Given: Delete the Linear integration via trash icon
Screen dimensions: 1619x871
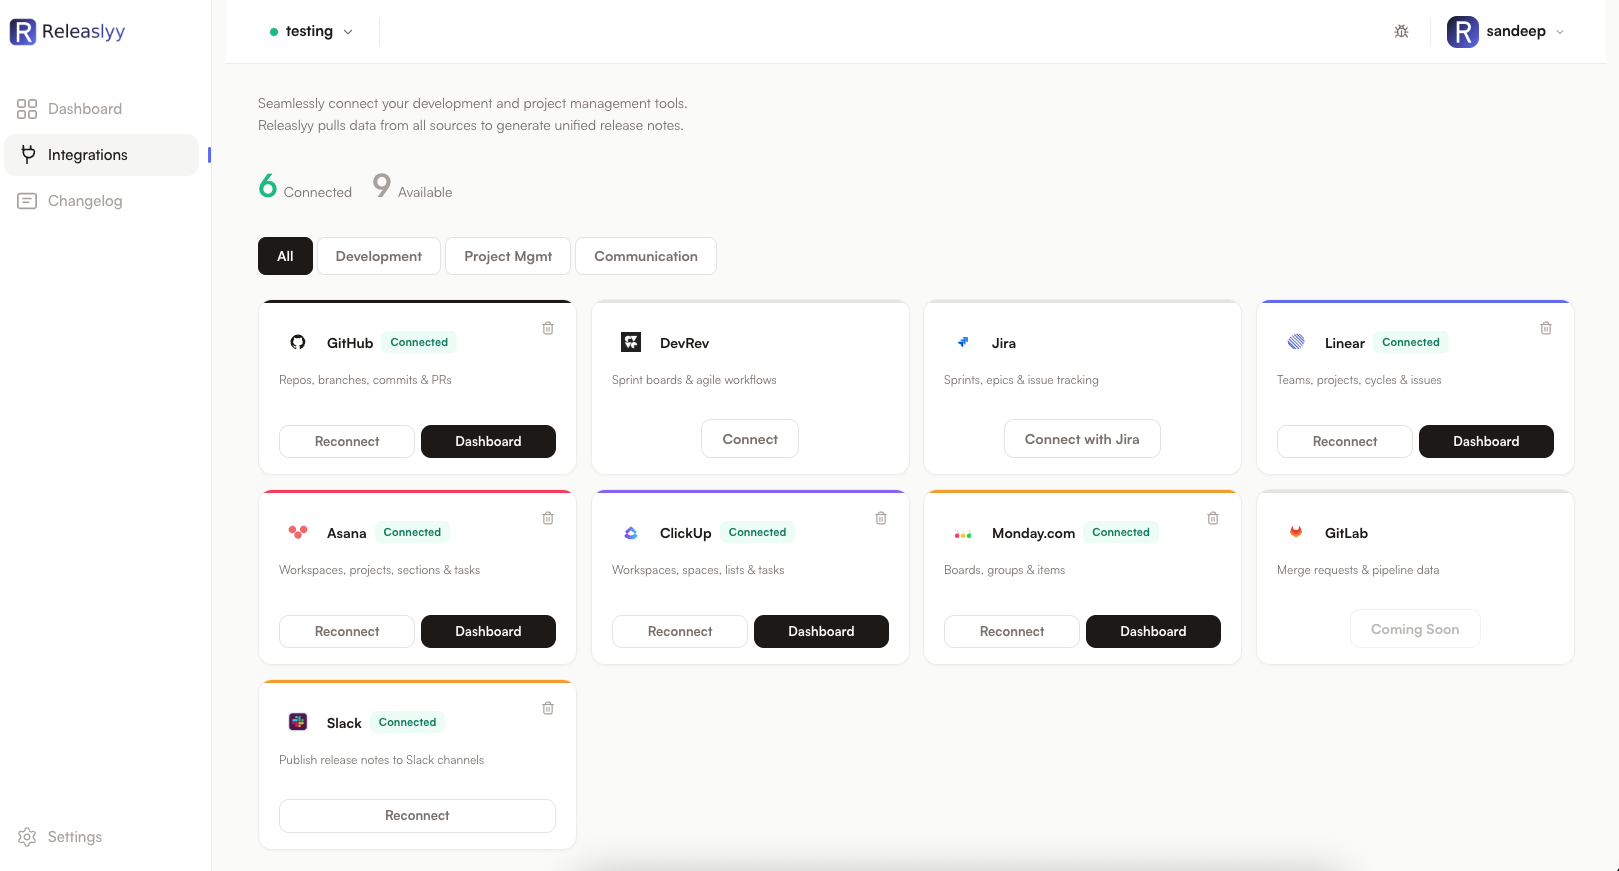Looking at the screenshot, I should [x=1546, y=328].
